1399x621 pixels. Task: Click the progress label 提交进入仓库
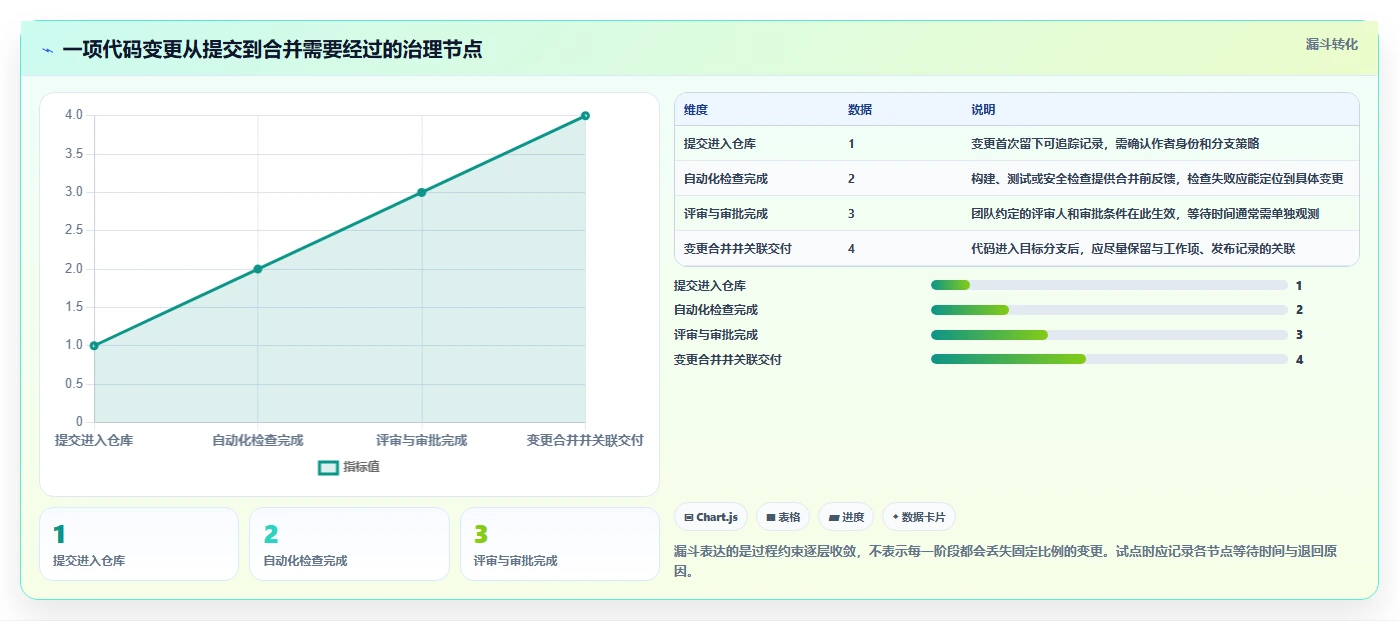pyautogui.click(x=710, y=286)
